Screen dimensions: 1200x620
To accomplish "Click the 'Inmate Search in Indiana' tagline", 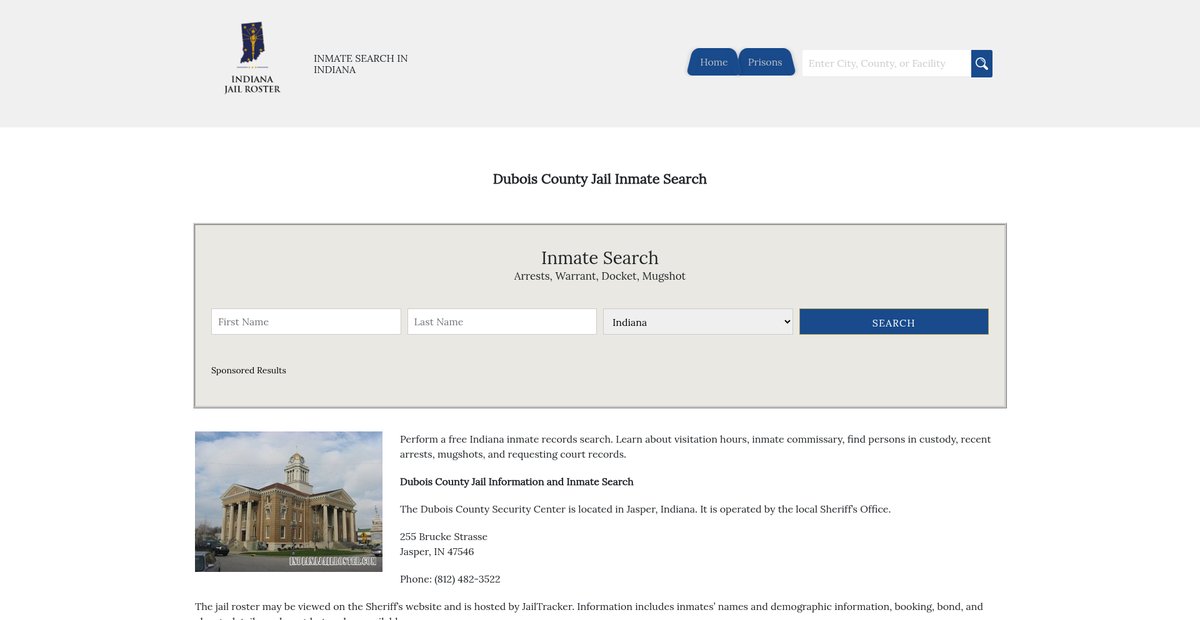I will [x=360, y=64].
